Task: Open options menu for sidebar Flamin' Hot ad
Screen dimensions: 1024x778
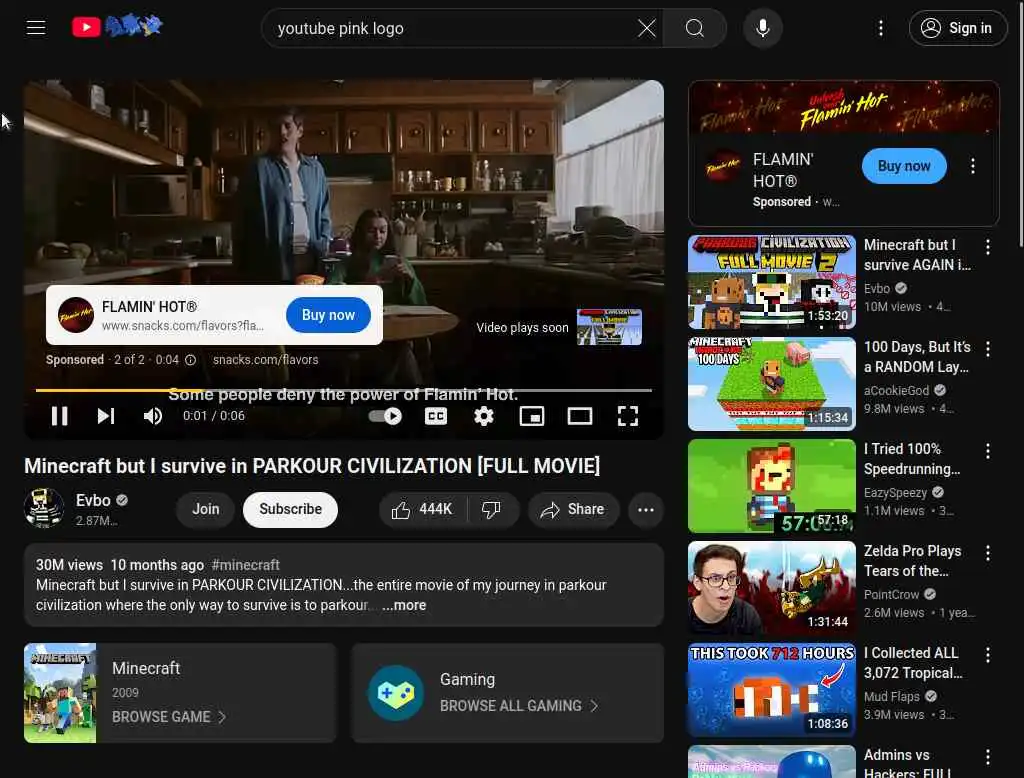Action: click(x=972, y=166)
